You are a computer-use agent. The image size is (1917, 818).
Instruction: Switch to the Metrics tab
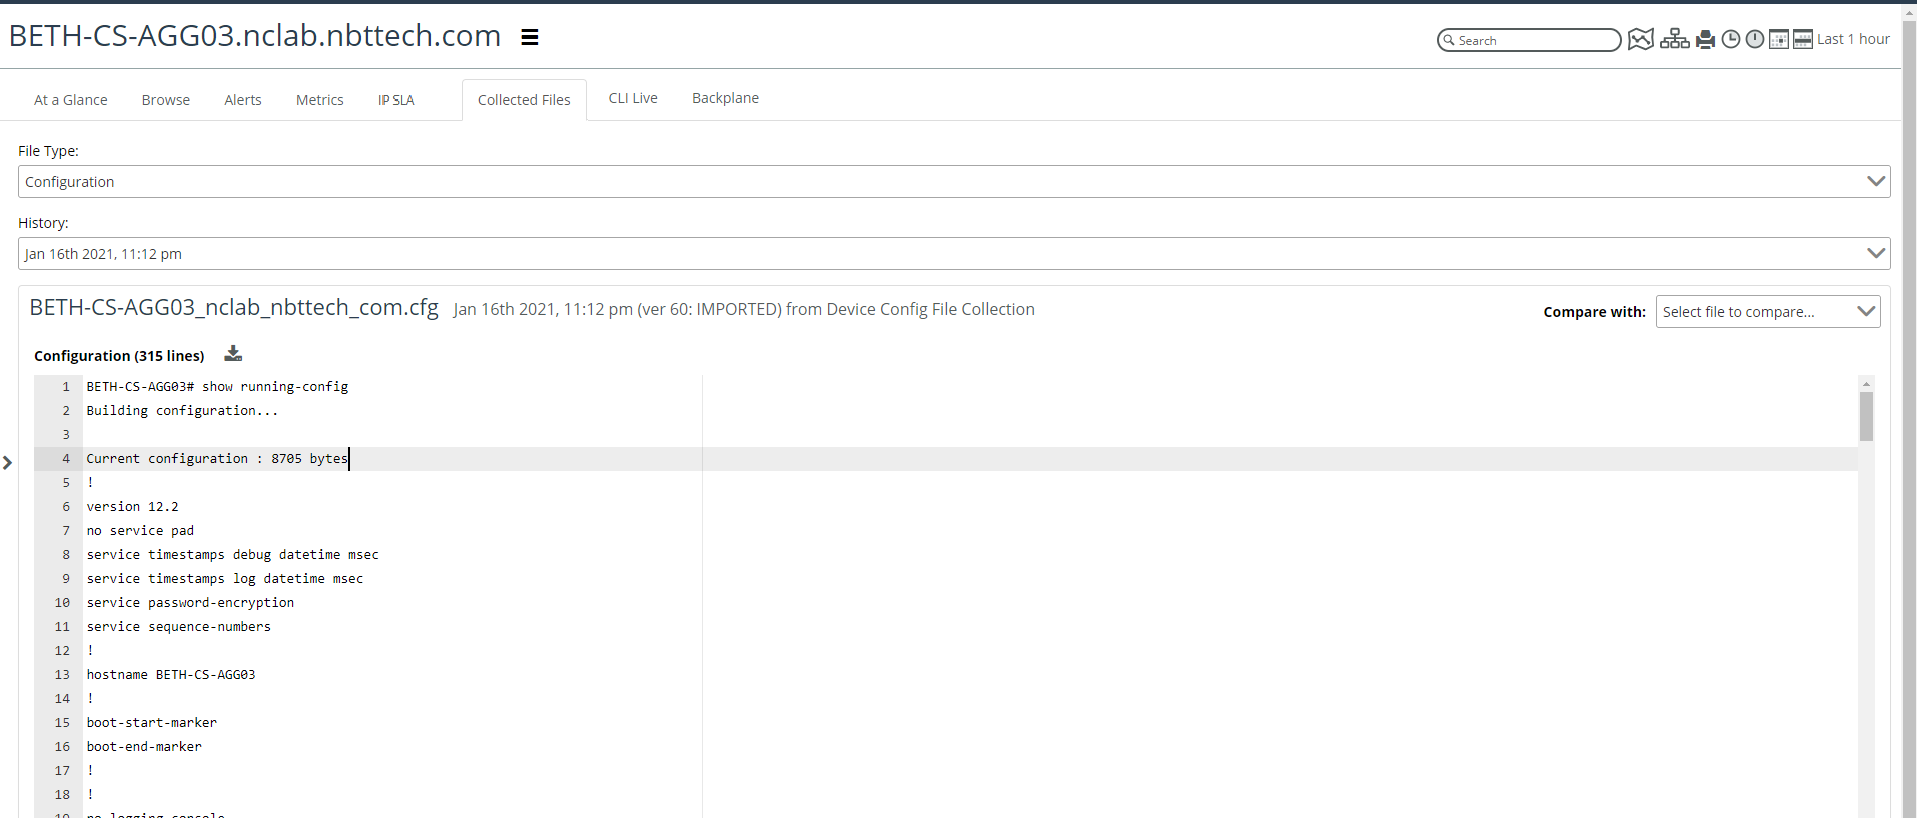pos(319,100)
